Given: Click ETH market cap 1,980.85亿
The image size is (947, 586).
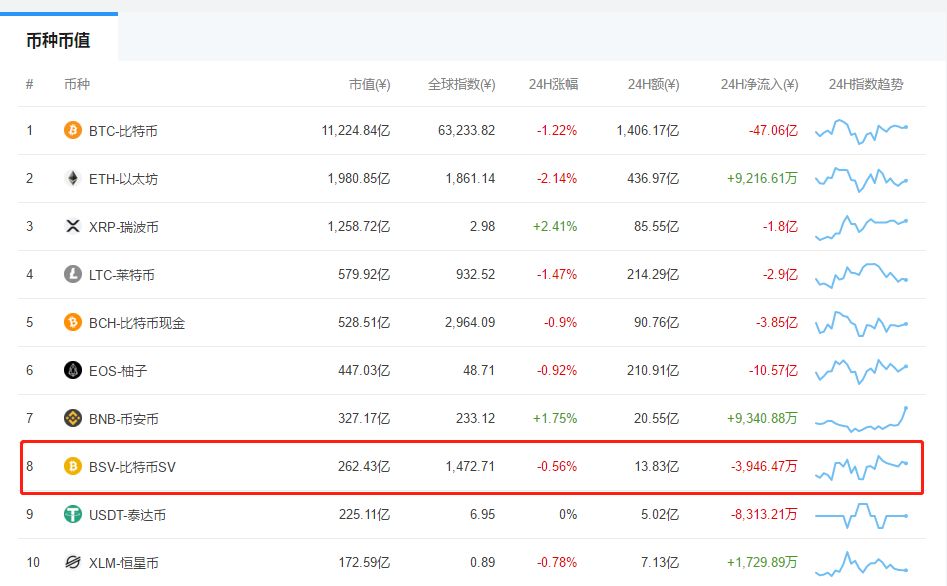Looking at the screenshot, I should 359,178.
